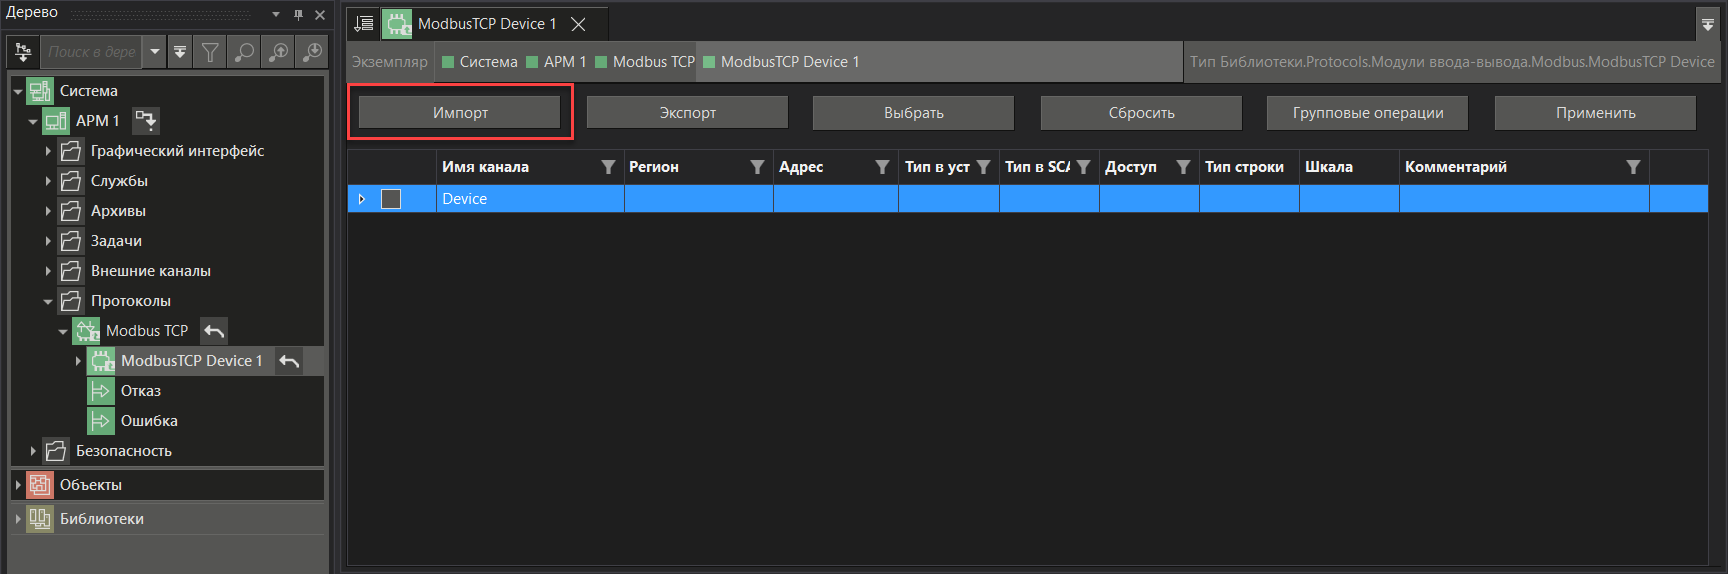Click the Службы folder icon
Image resolution: width=1728 pixels, height=574 pixels.
[x=71, y=181]
